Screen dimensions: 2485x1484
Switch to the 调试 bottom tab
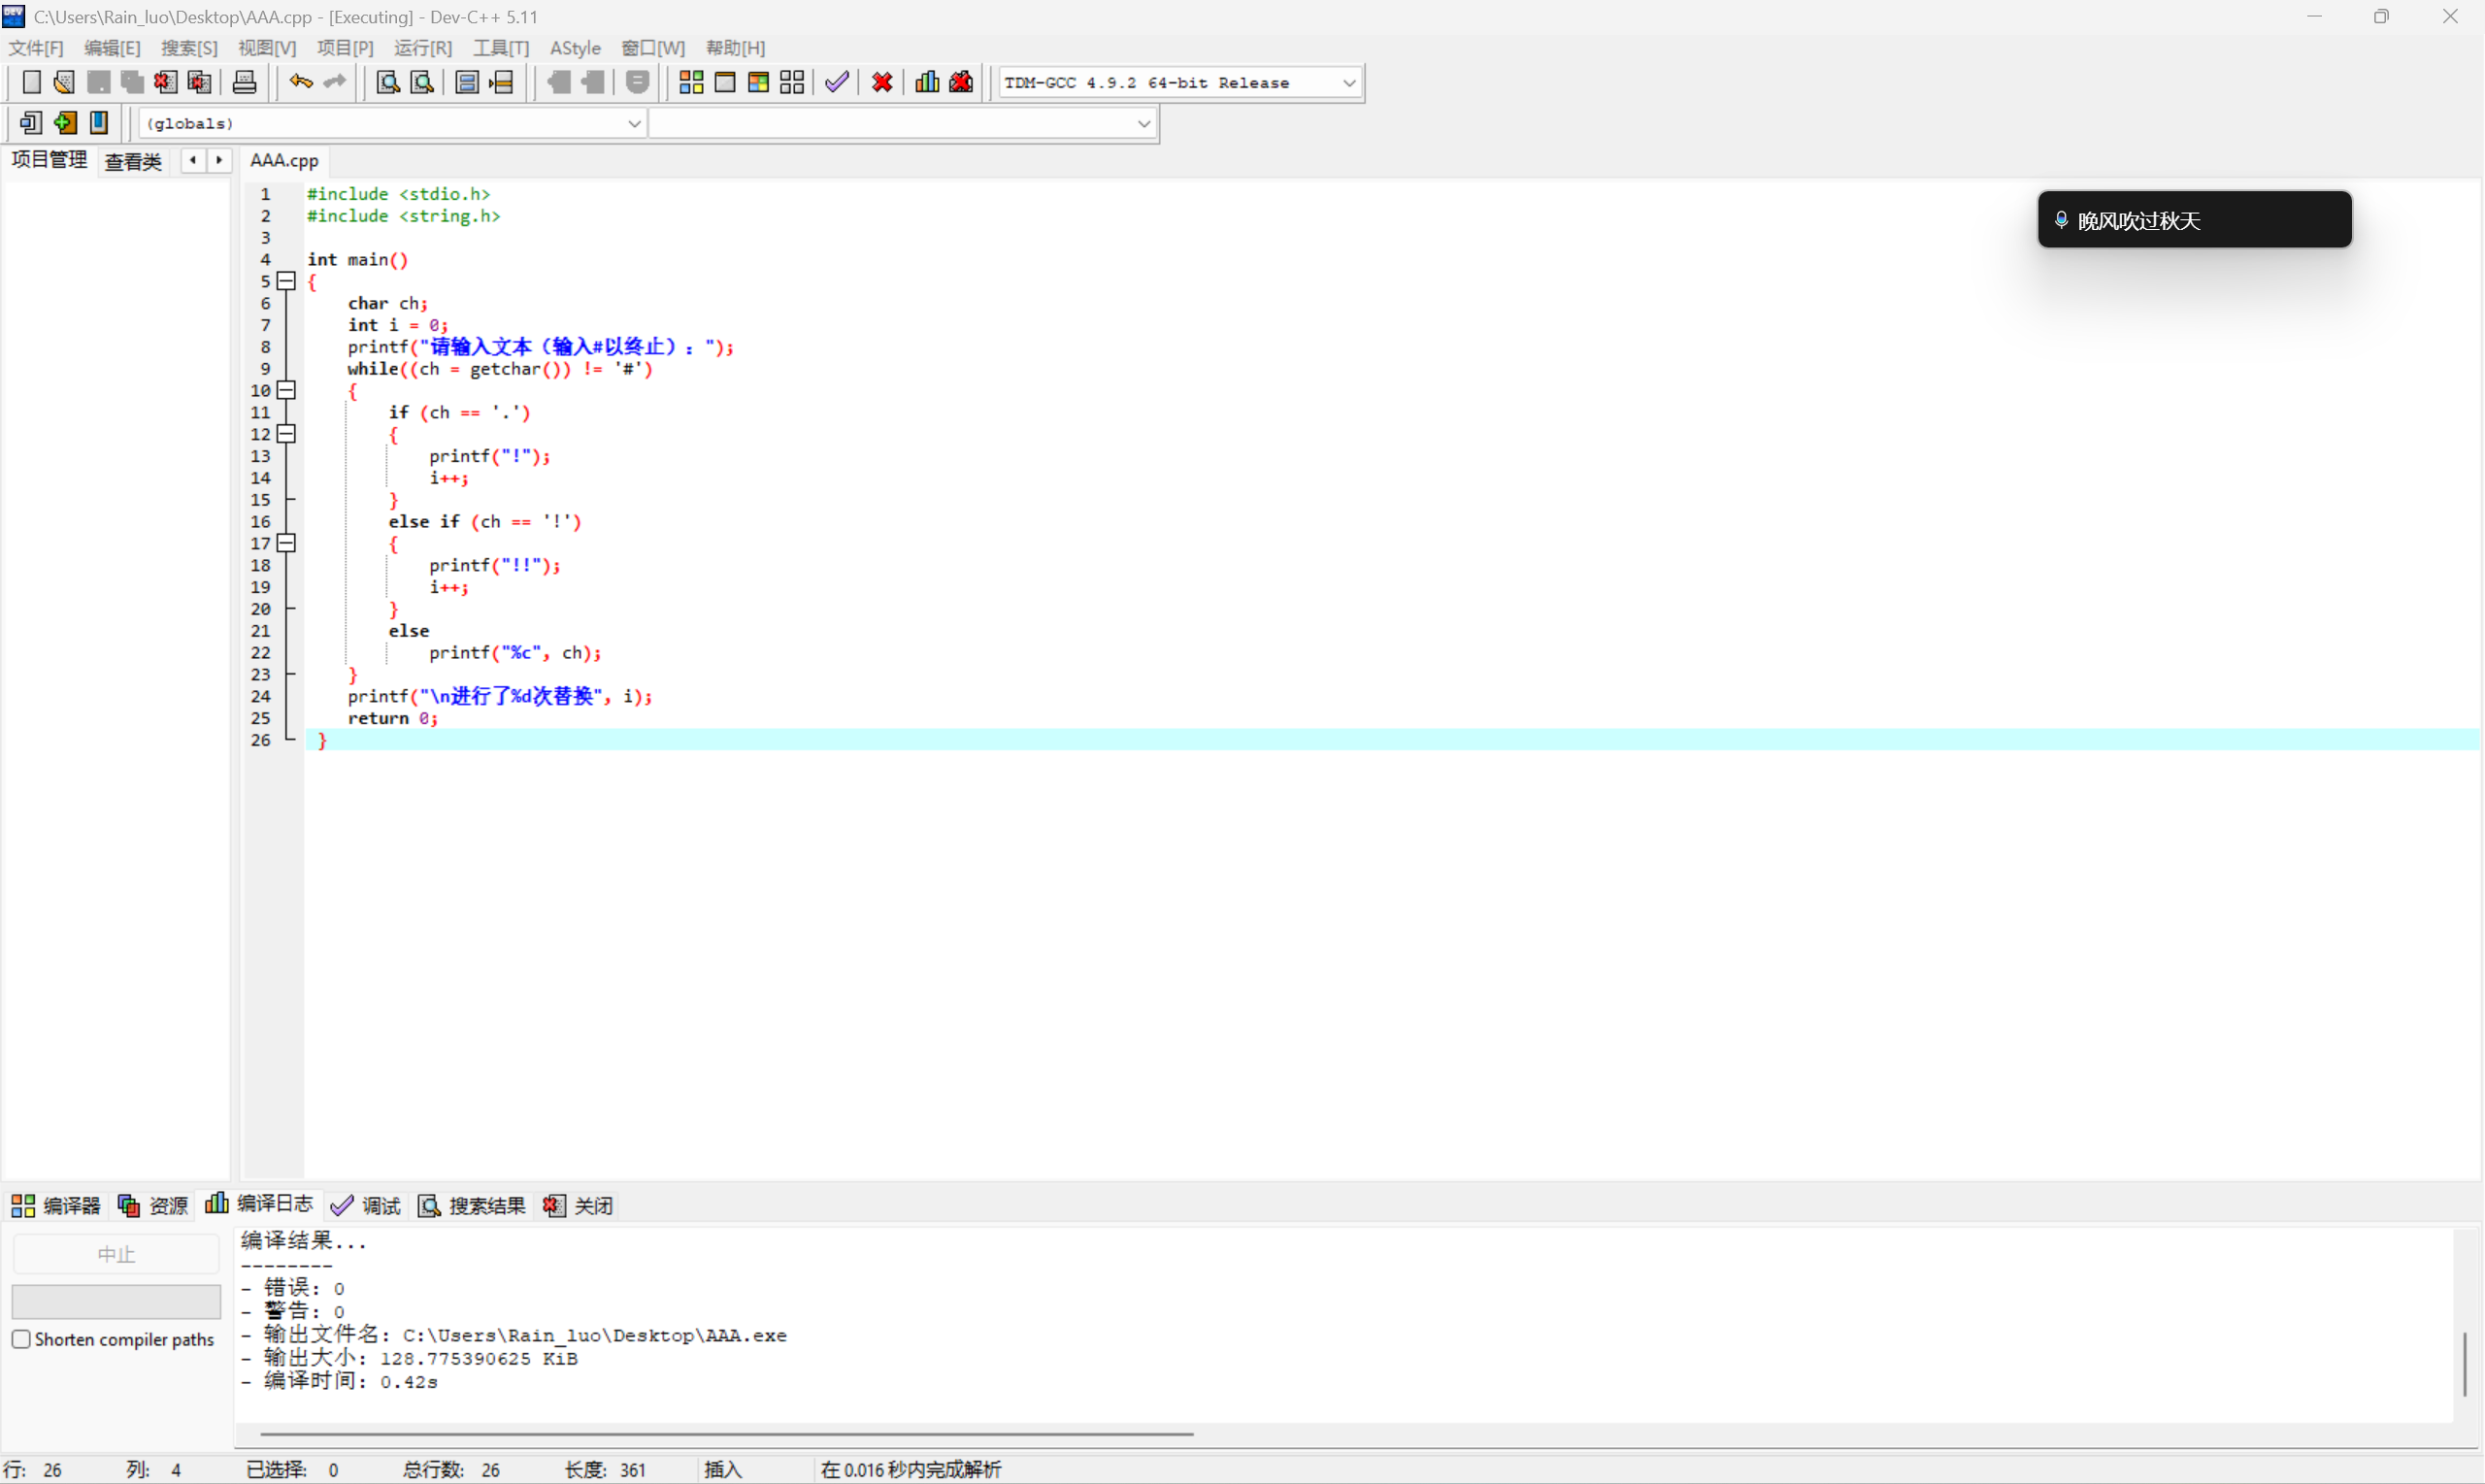366,1205
